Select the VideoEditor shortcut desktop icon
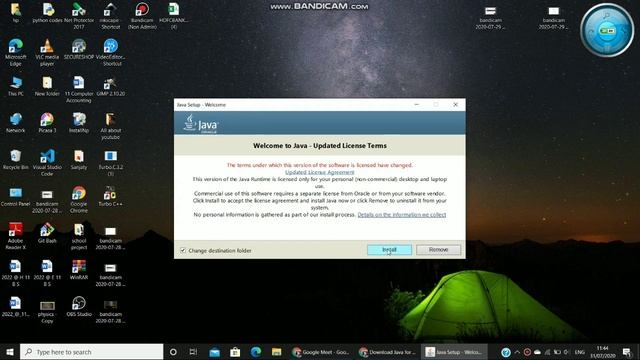This screenshot has height=360, width=640. point(110,53)
